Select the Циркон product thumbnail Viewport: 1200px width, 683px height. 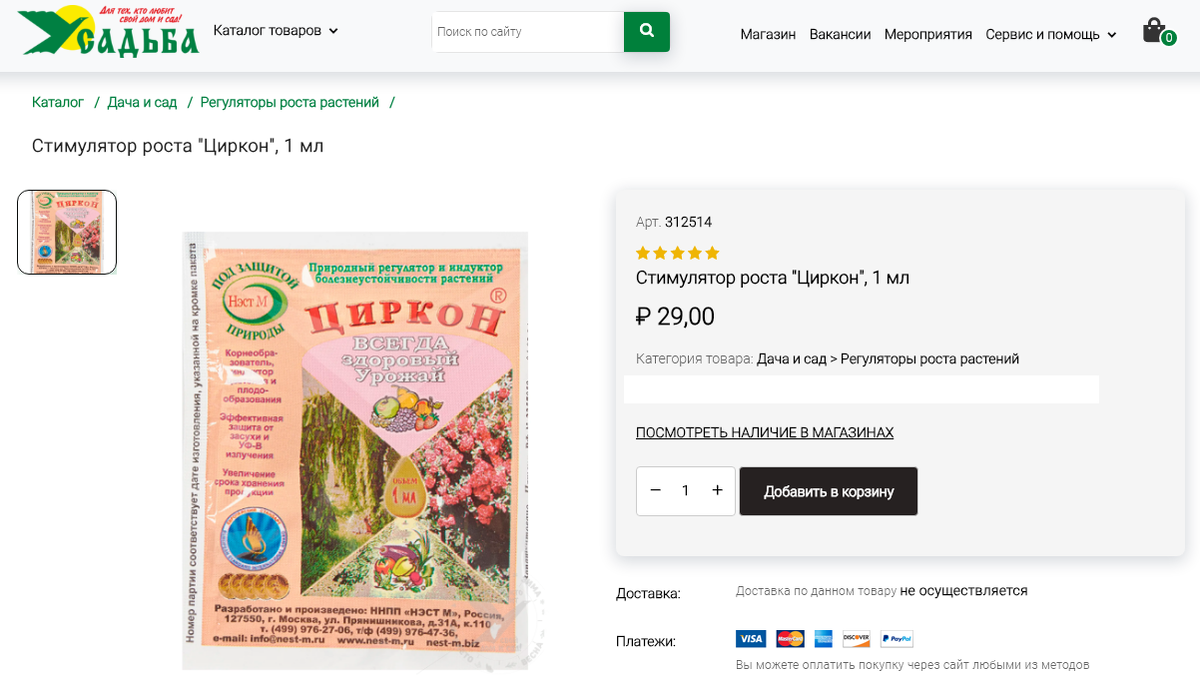pyautogui.click(x=67, y=232)
